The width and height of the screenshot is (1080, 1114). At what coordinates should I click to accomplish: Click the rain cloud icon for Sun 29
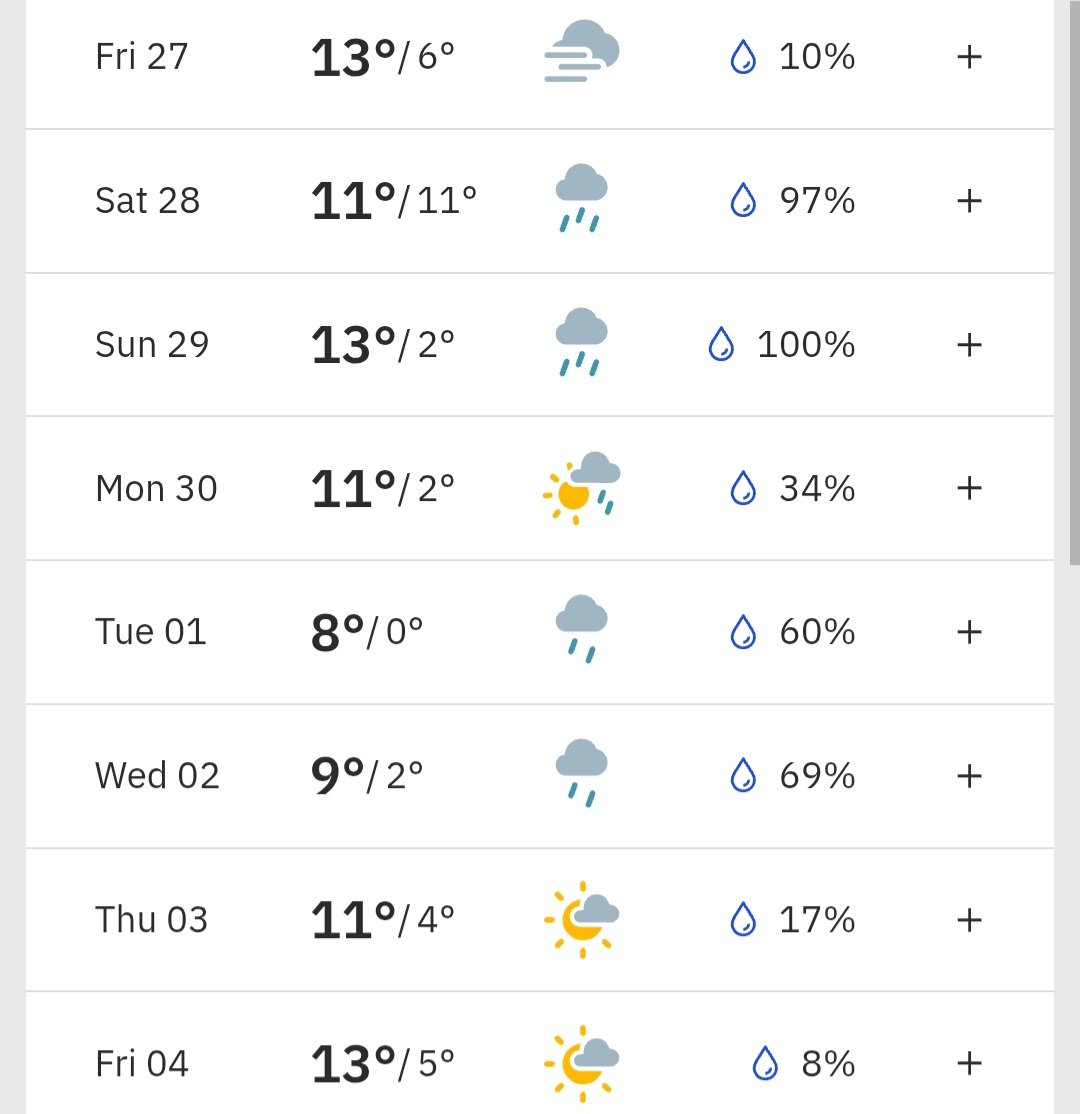[581, 342]
